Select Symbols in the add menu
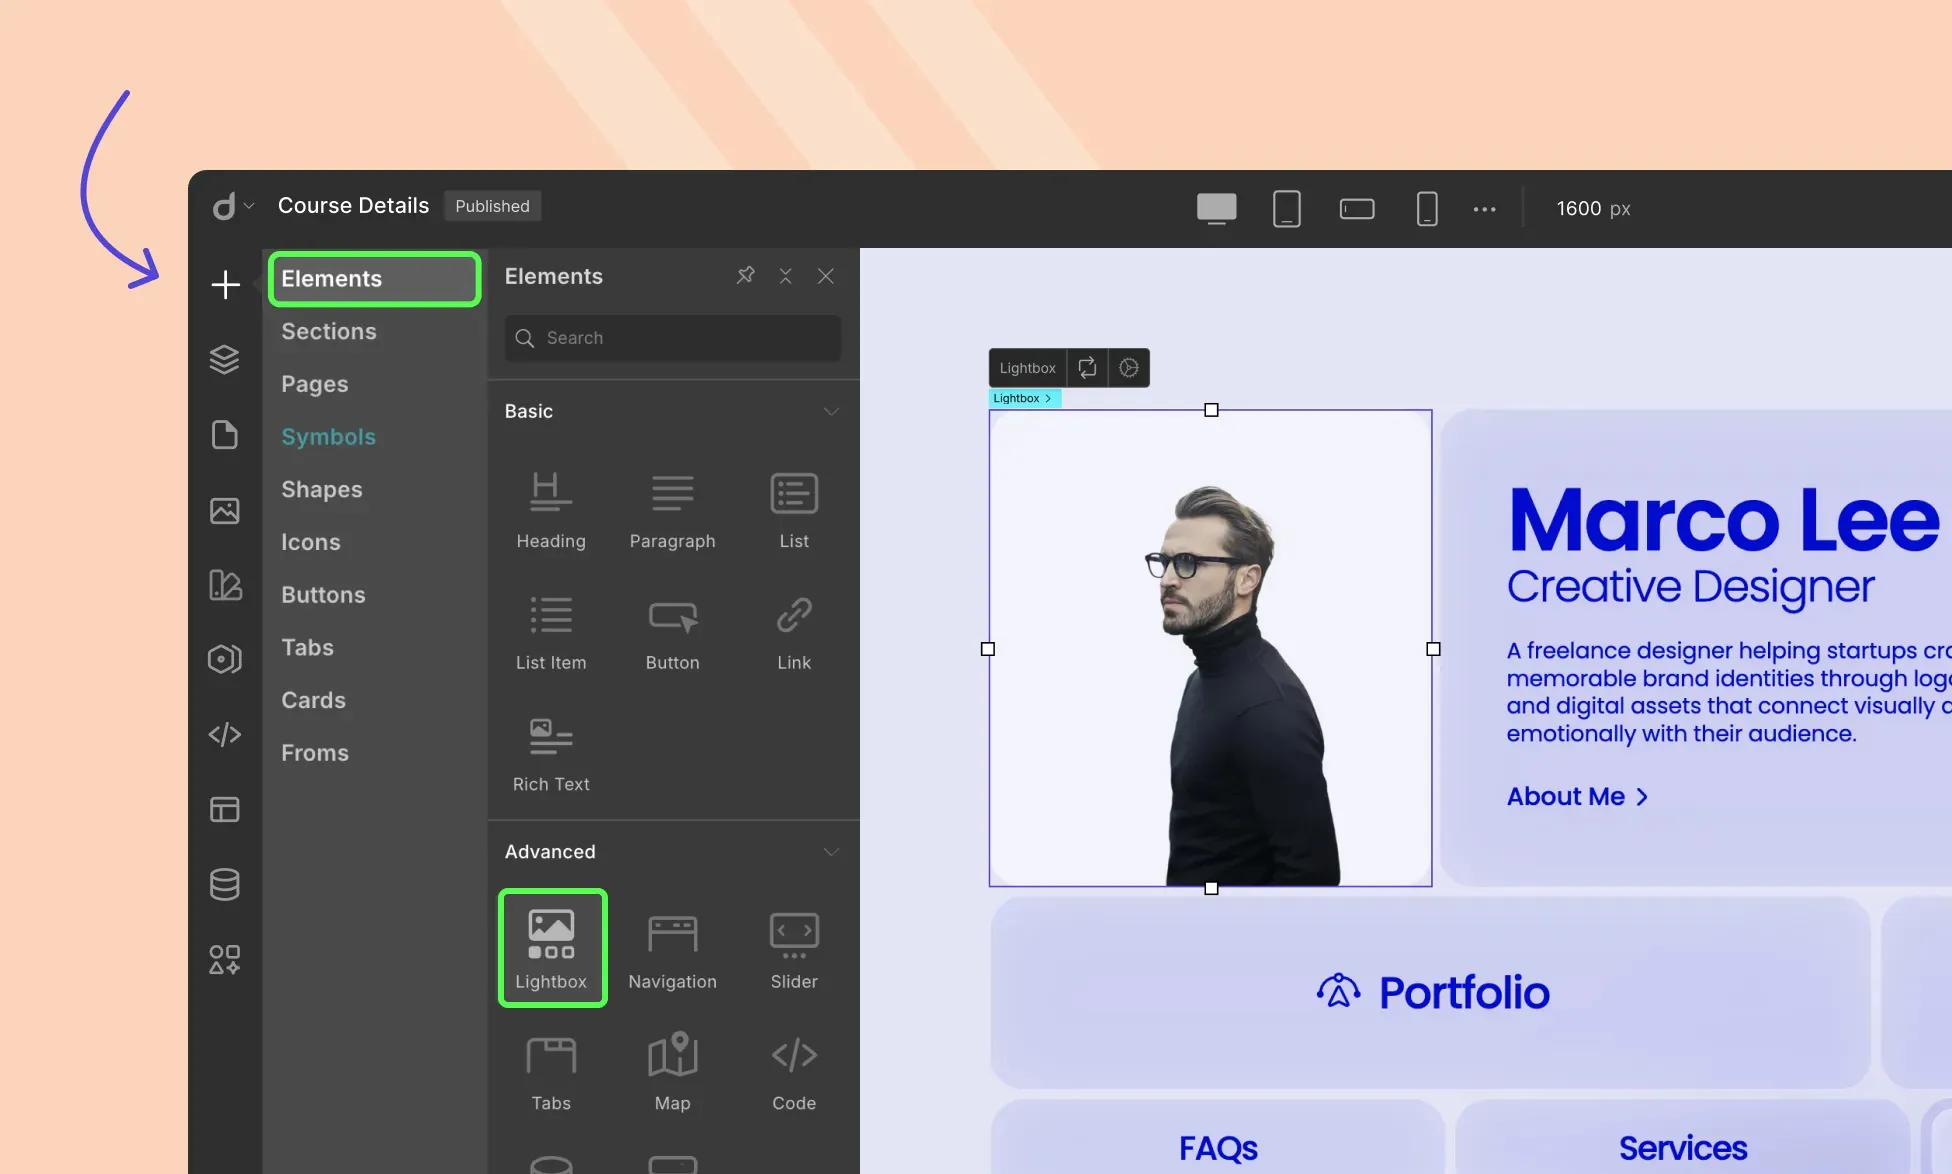Screen dimensions: 1952x1174 [x=329, y=437]
